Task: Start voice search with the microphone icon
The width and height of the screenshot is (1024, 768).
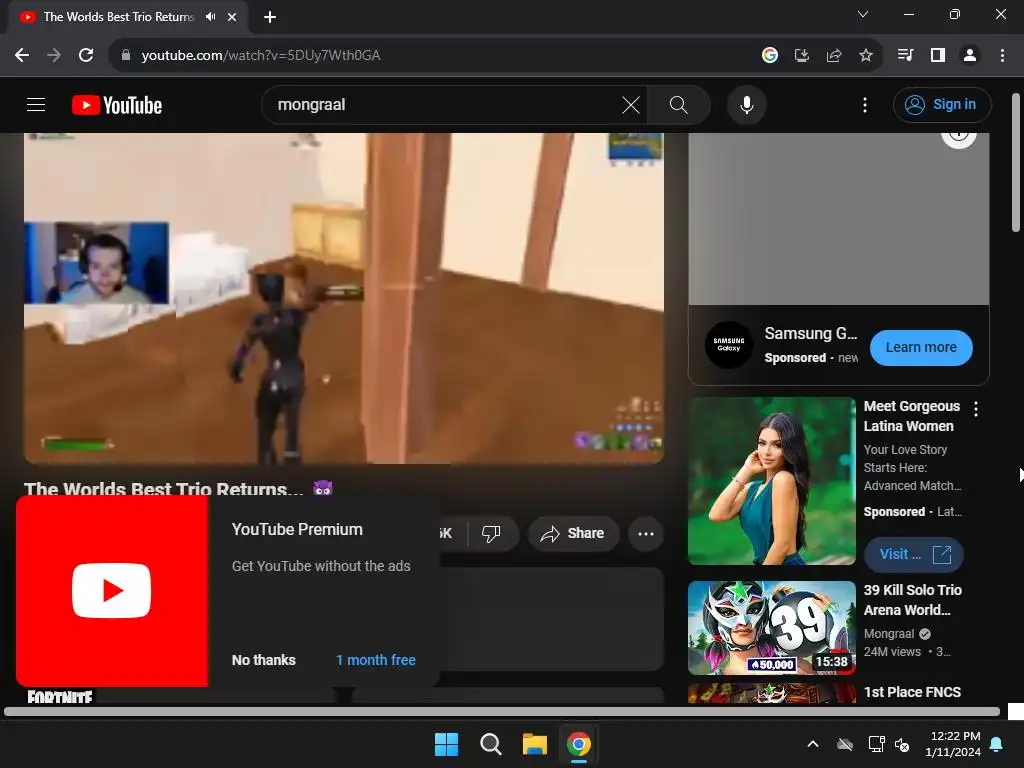Action: pos(746,104)
